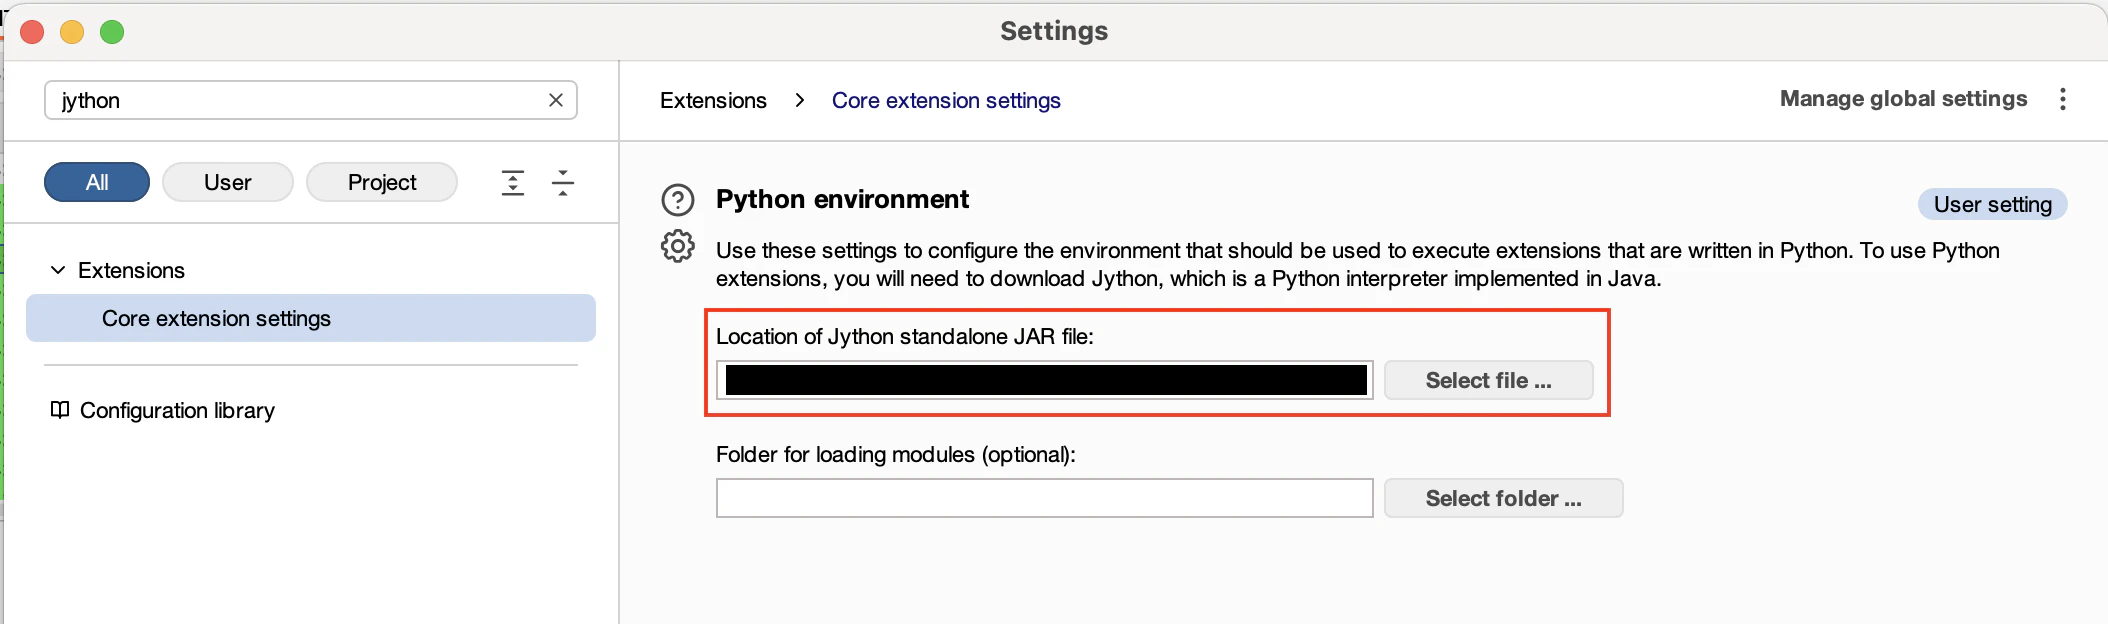Focus the settings search box
2108x624 pixels.
pos(300,100)
